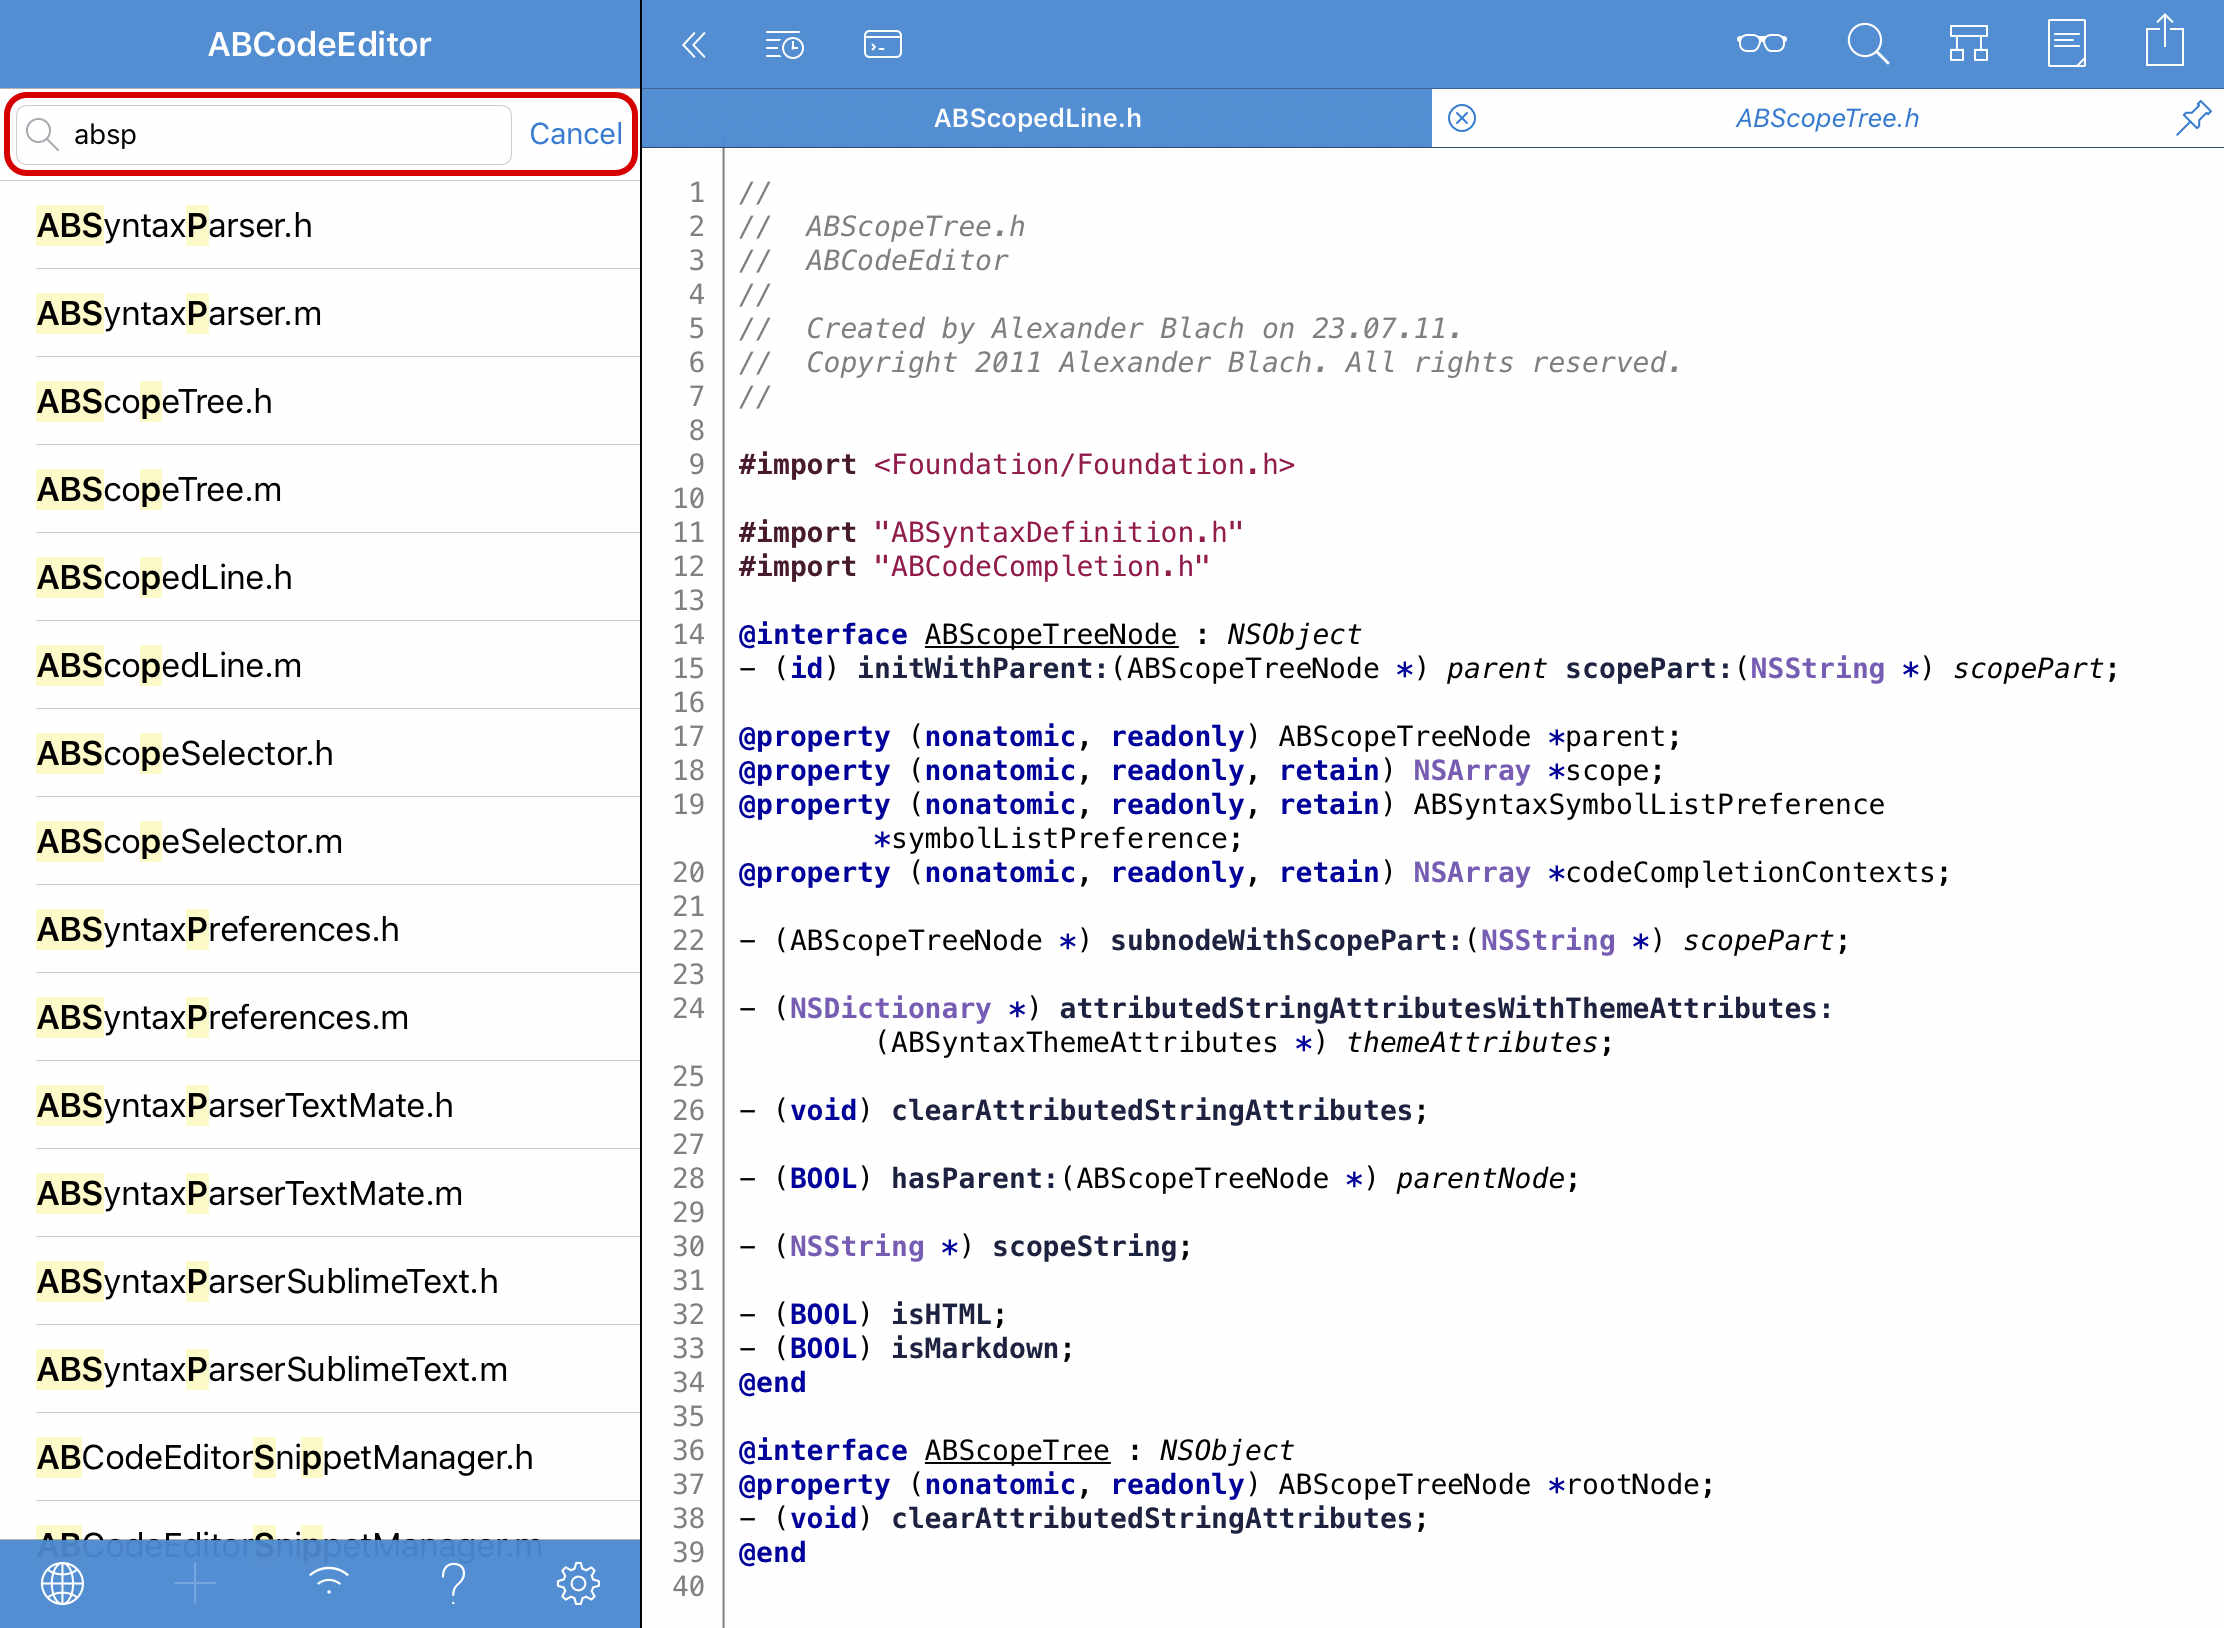Tap the plus add icon

[195, 1583]
